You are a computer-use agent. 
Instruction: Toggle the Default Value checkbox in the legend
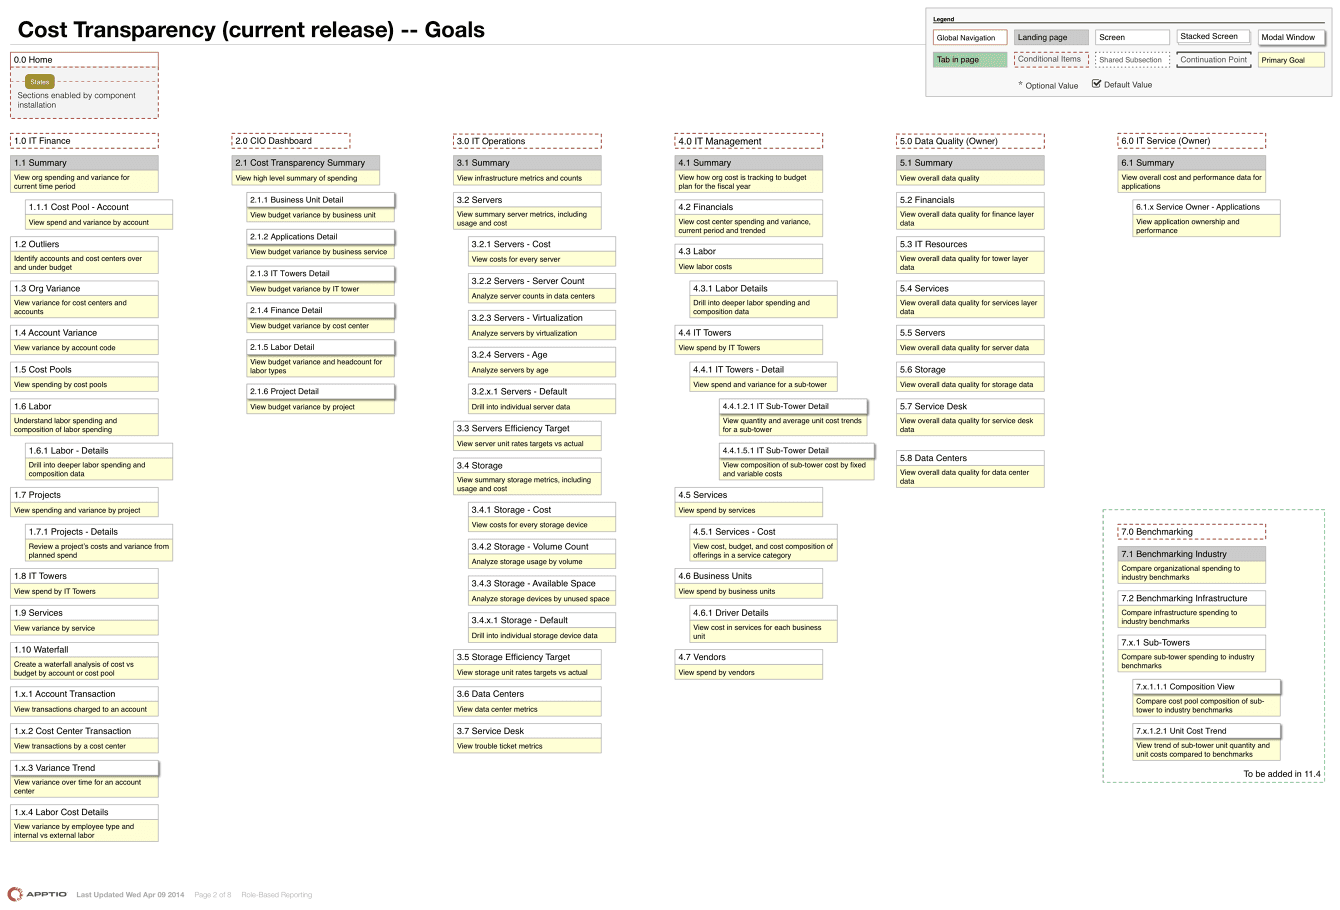pyautogui.click(x=1097, y=84)
